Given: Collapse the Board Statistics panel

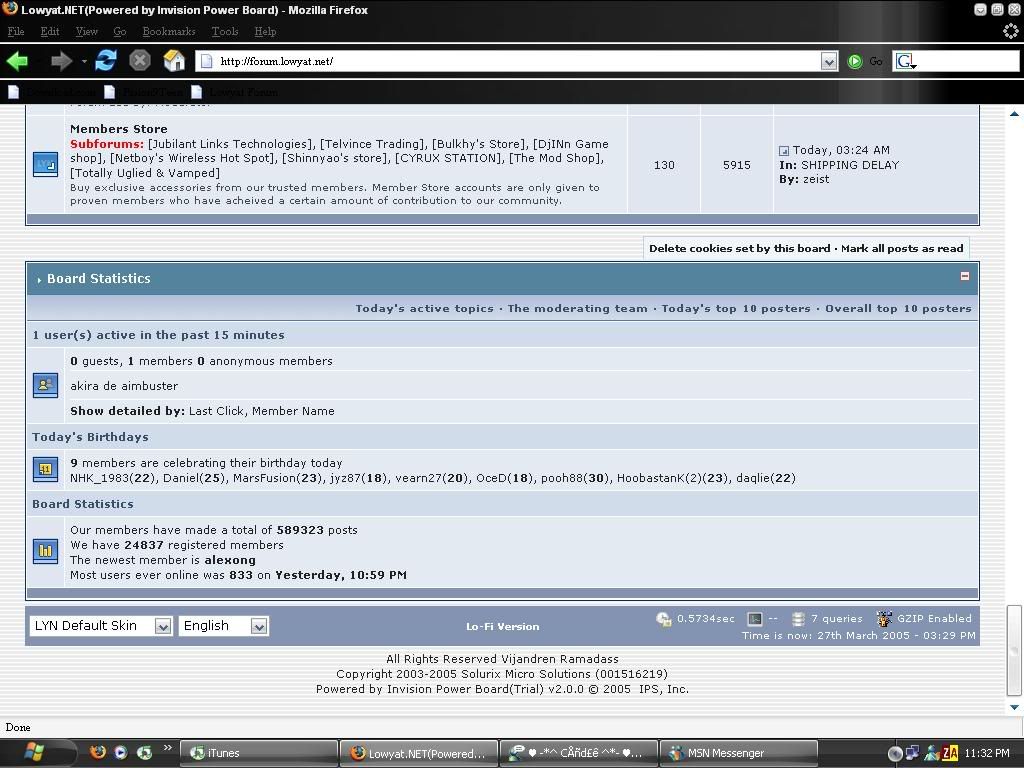Looking at the screenshot, I should [x=965, y=276].
